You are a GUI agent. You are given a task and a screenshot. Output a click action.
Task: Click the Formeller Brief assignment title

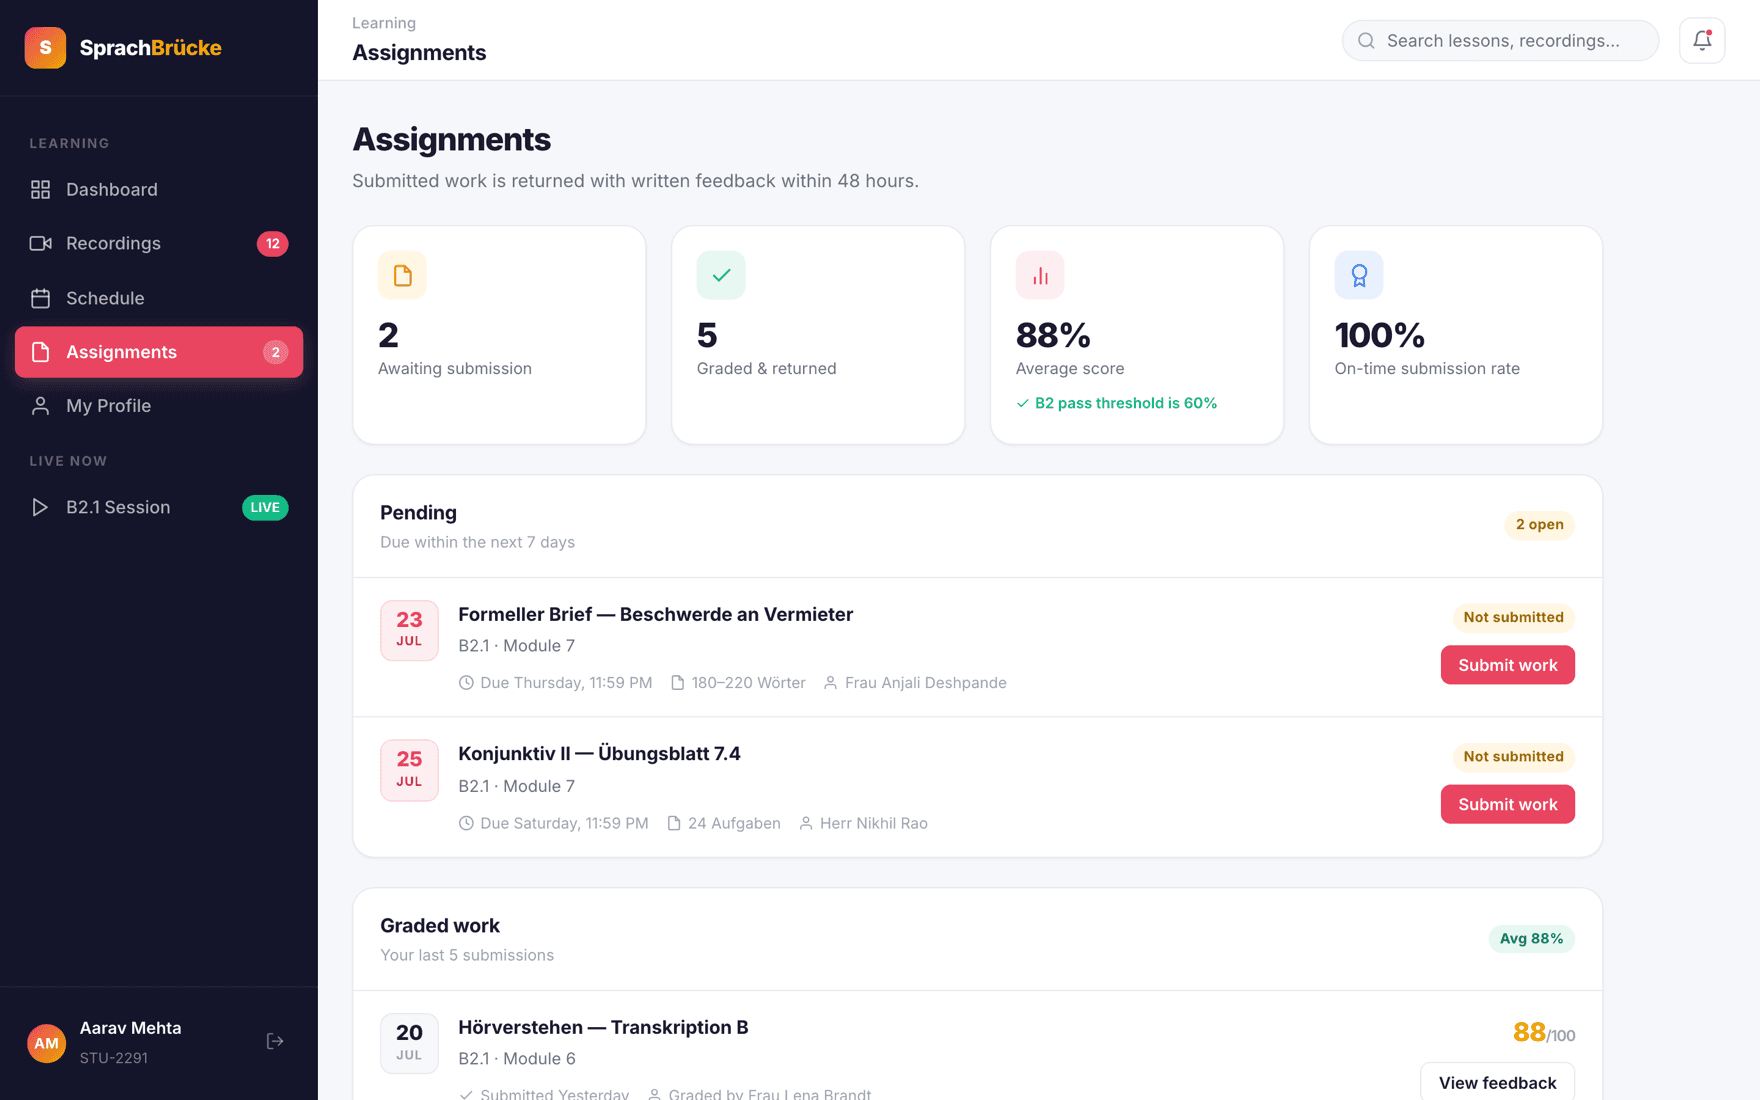click(x=655, y=615)
